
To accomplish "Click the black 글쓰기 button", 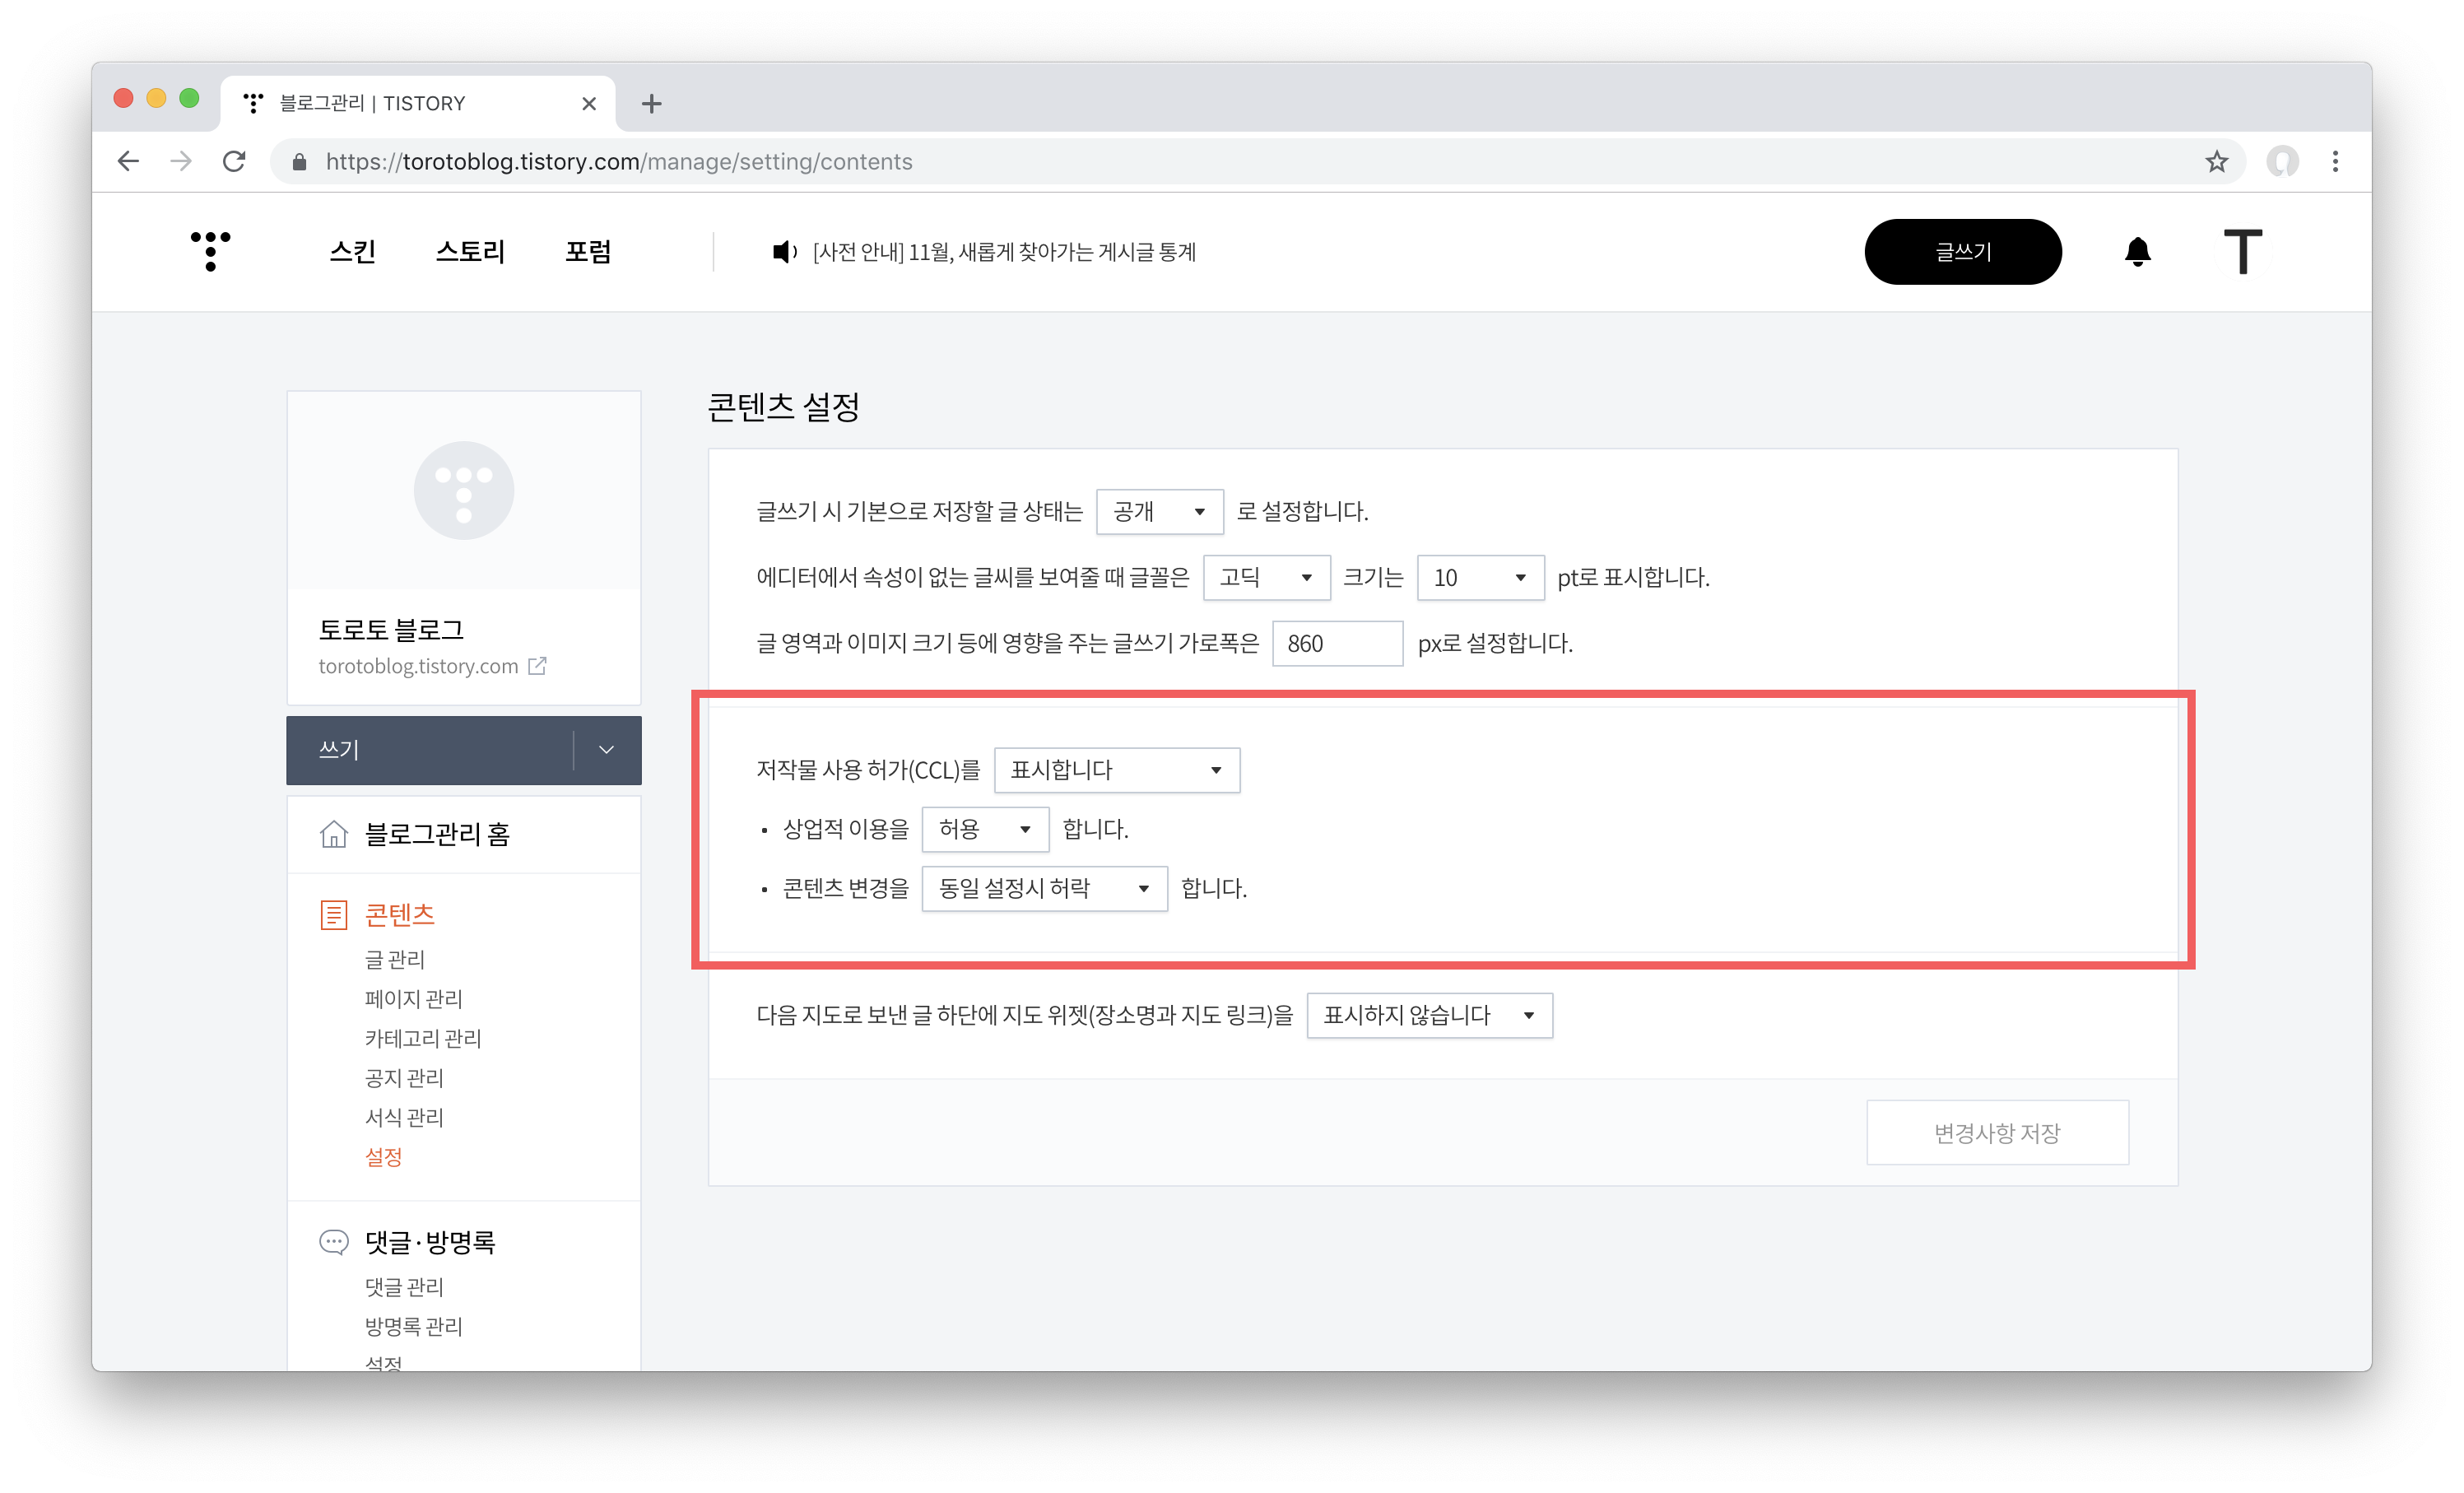I will click(x=1962, y=252).
